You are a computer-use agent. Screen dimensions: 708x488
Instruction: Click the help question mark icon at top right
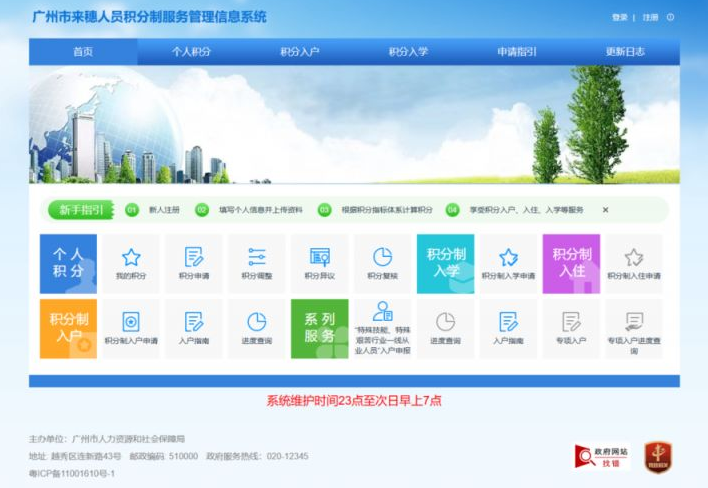(671, 17)
